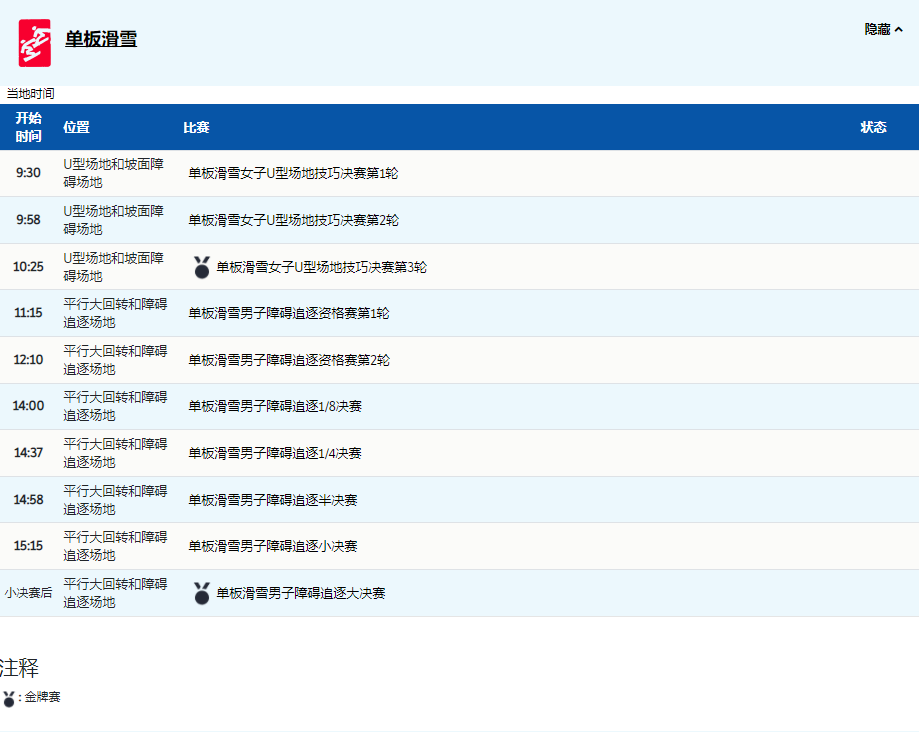Image resolution: width=919 pixels, height=732 pixels.
Task: Click the 开始时间 column header
Action: click(29, 127)
